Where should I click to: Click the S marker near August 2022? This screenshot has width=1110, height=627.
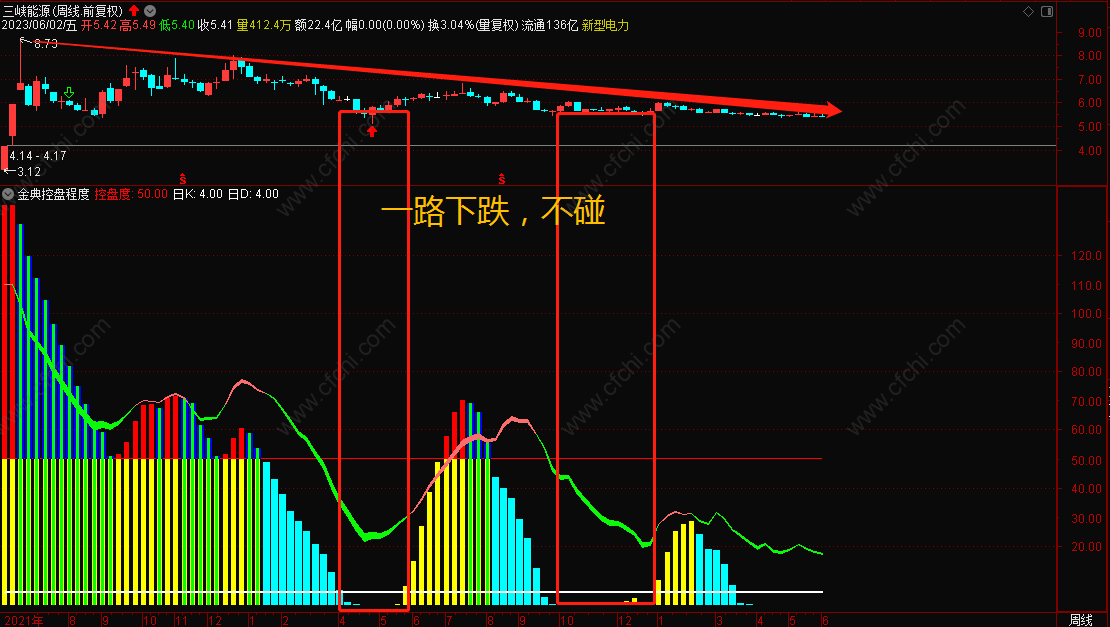click(x=502, y=178)
